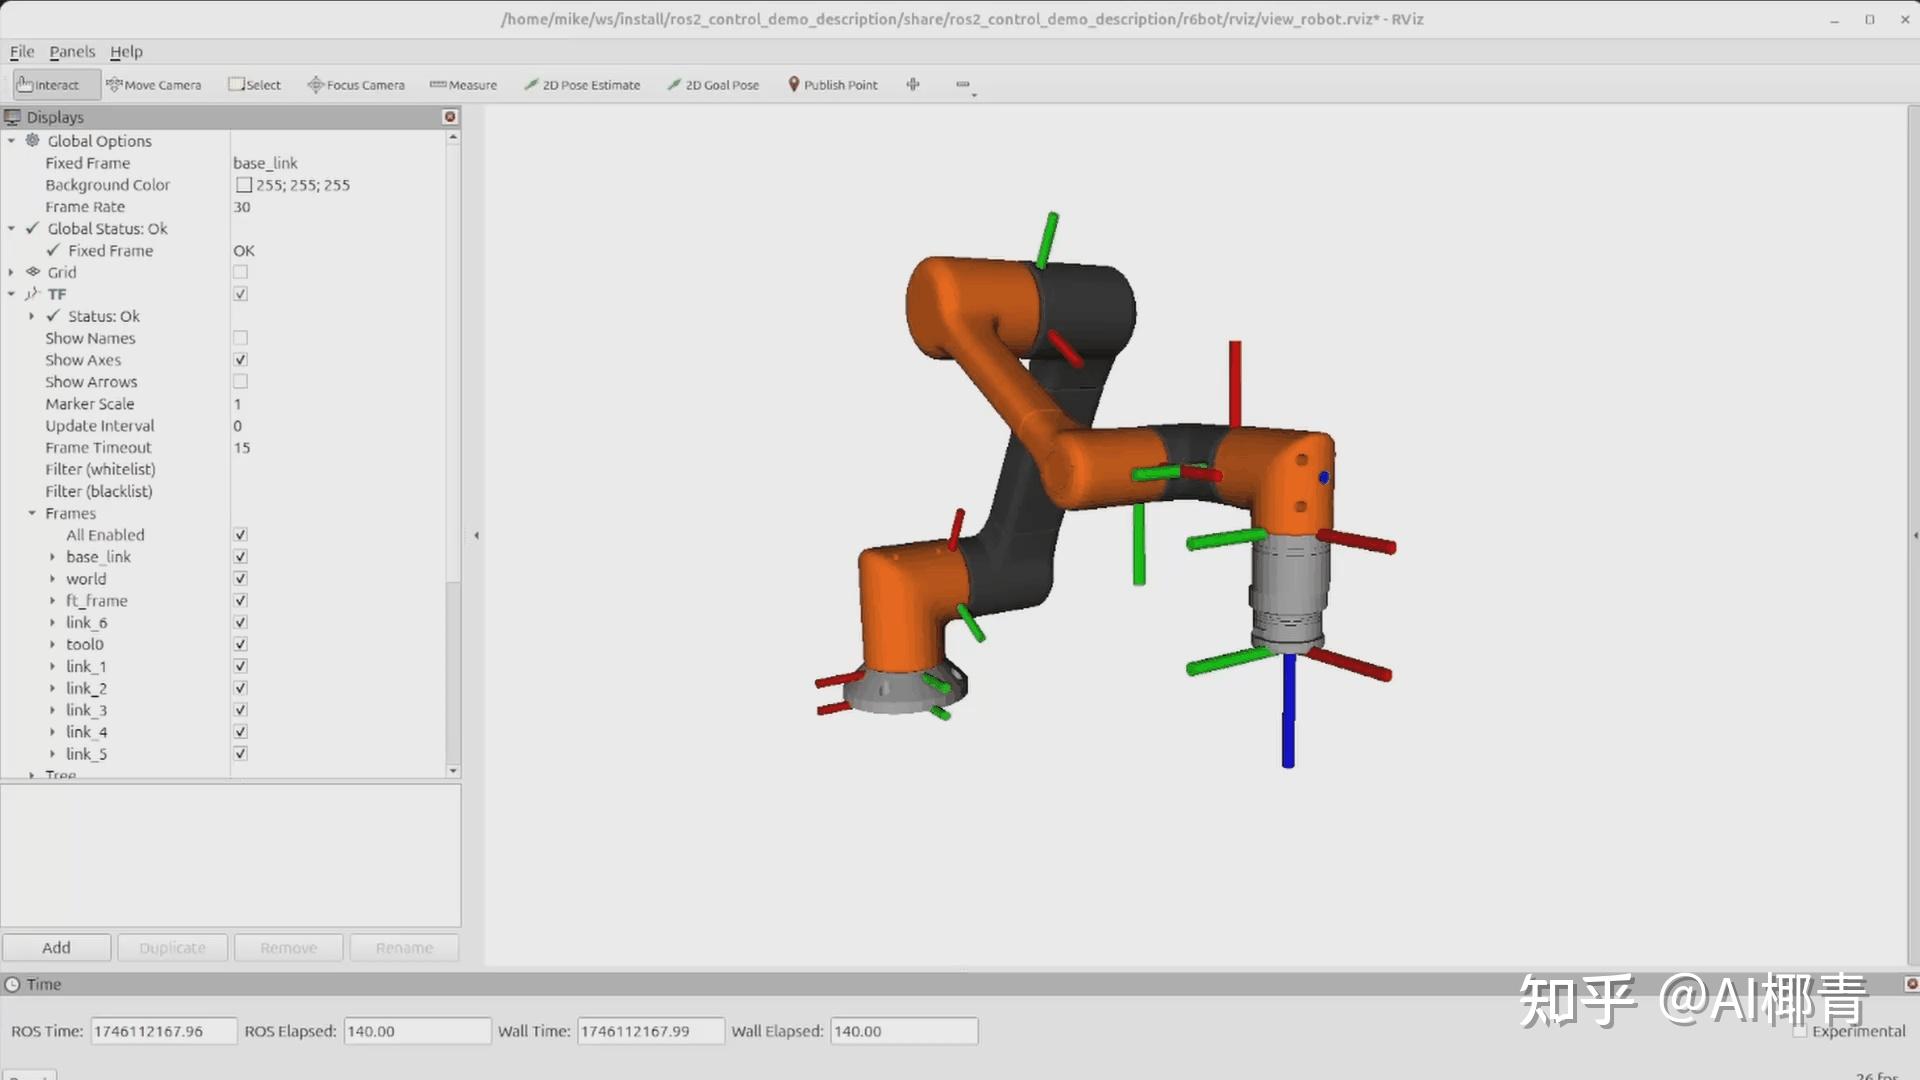This screenshot has width=1920, height=1080.
Task: Open the File menu
Action: (21, 51)
